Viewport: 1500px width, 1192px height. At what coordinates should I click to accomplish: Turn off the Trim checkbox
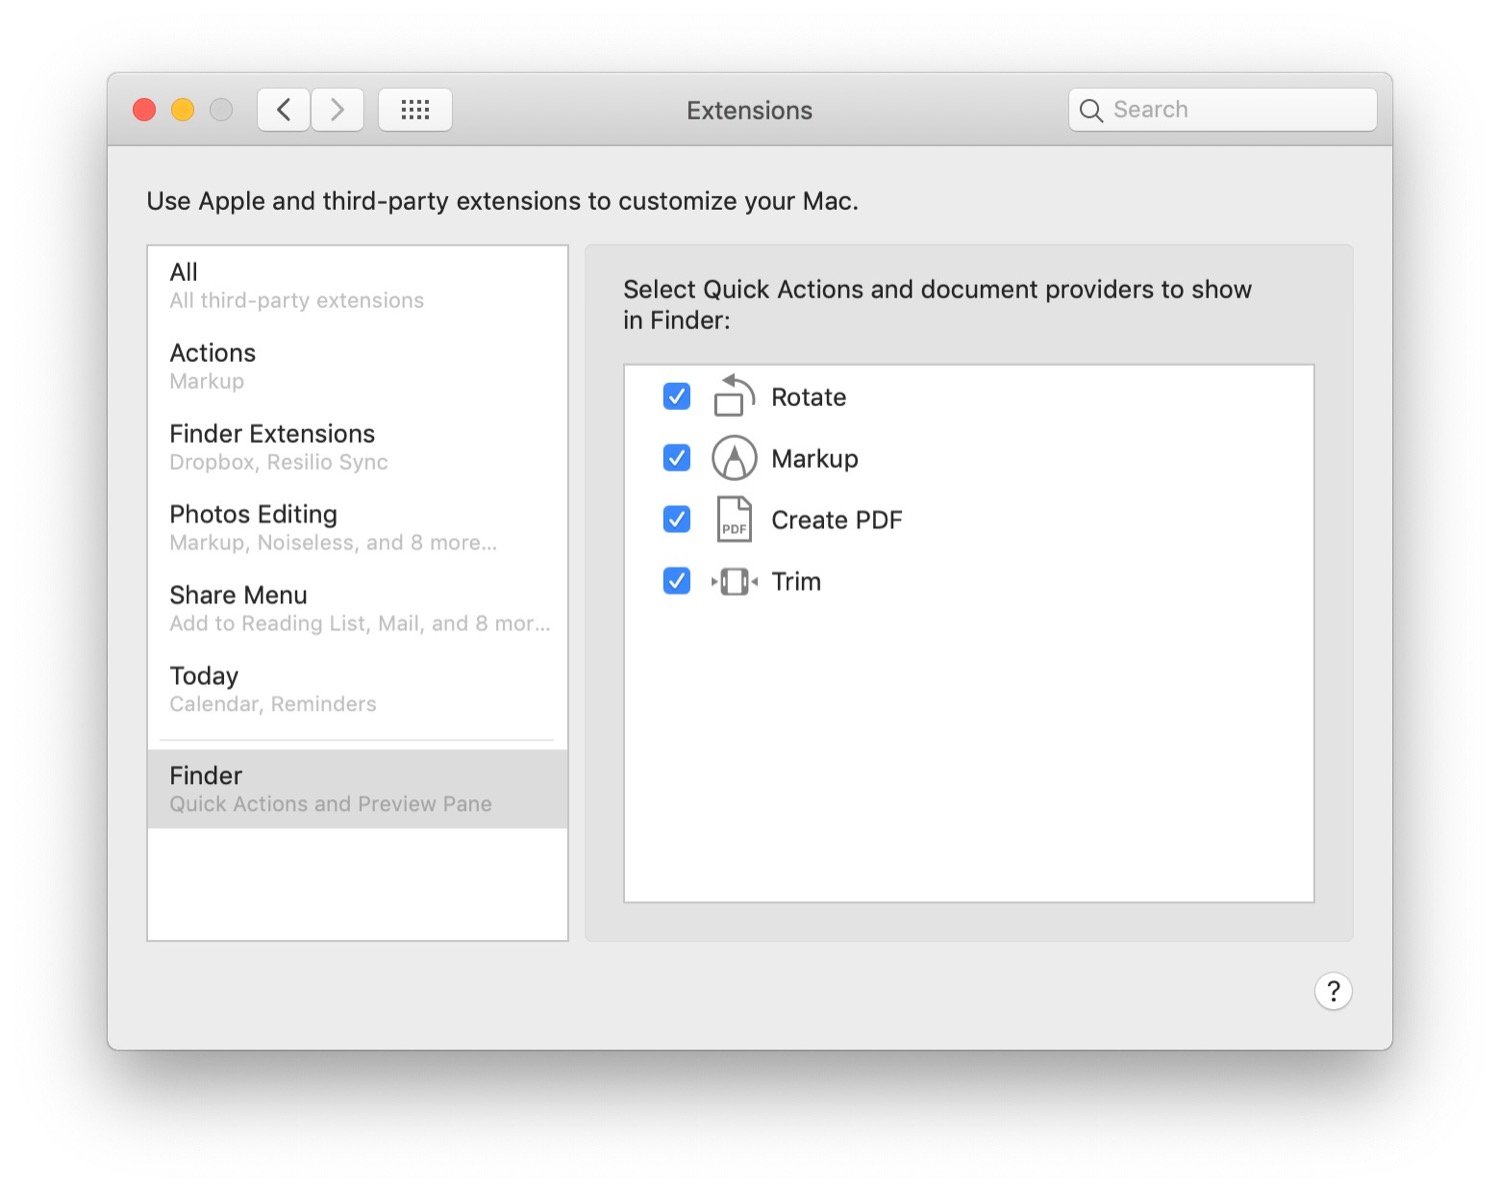click(677, 581)
